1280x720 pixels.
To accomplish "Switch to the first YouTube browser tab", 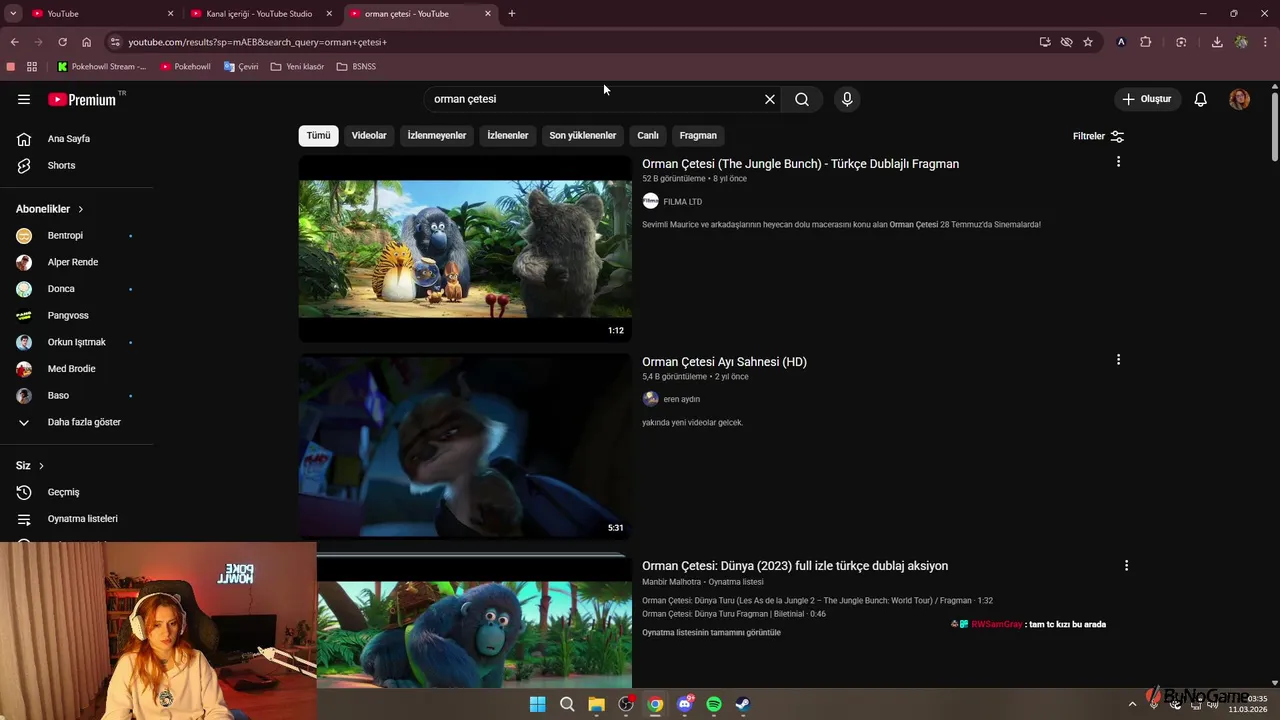I will [100, 14].
